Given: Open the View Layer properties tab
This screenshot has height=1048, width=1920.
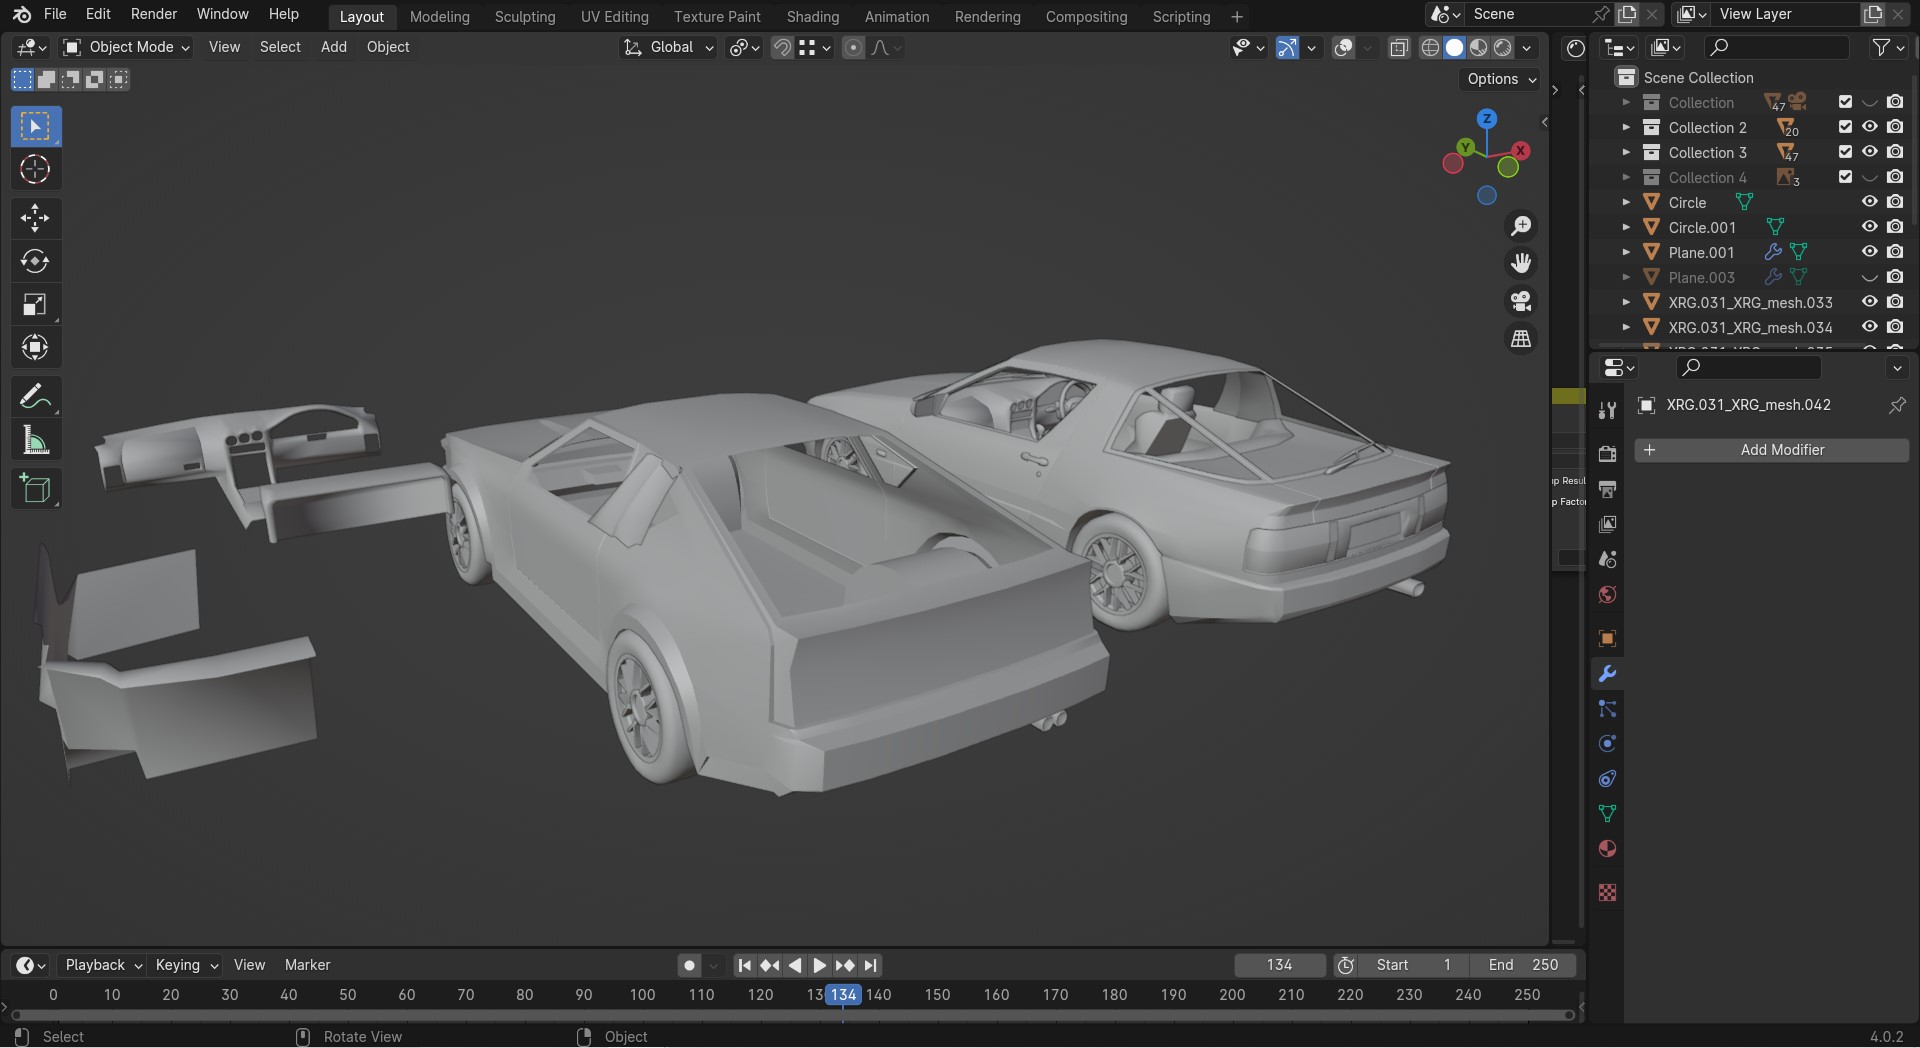Looking at the screenshot, I should point(1607,524).
